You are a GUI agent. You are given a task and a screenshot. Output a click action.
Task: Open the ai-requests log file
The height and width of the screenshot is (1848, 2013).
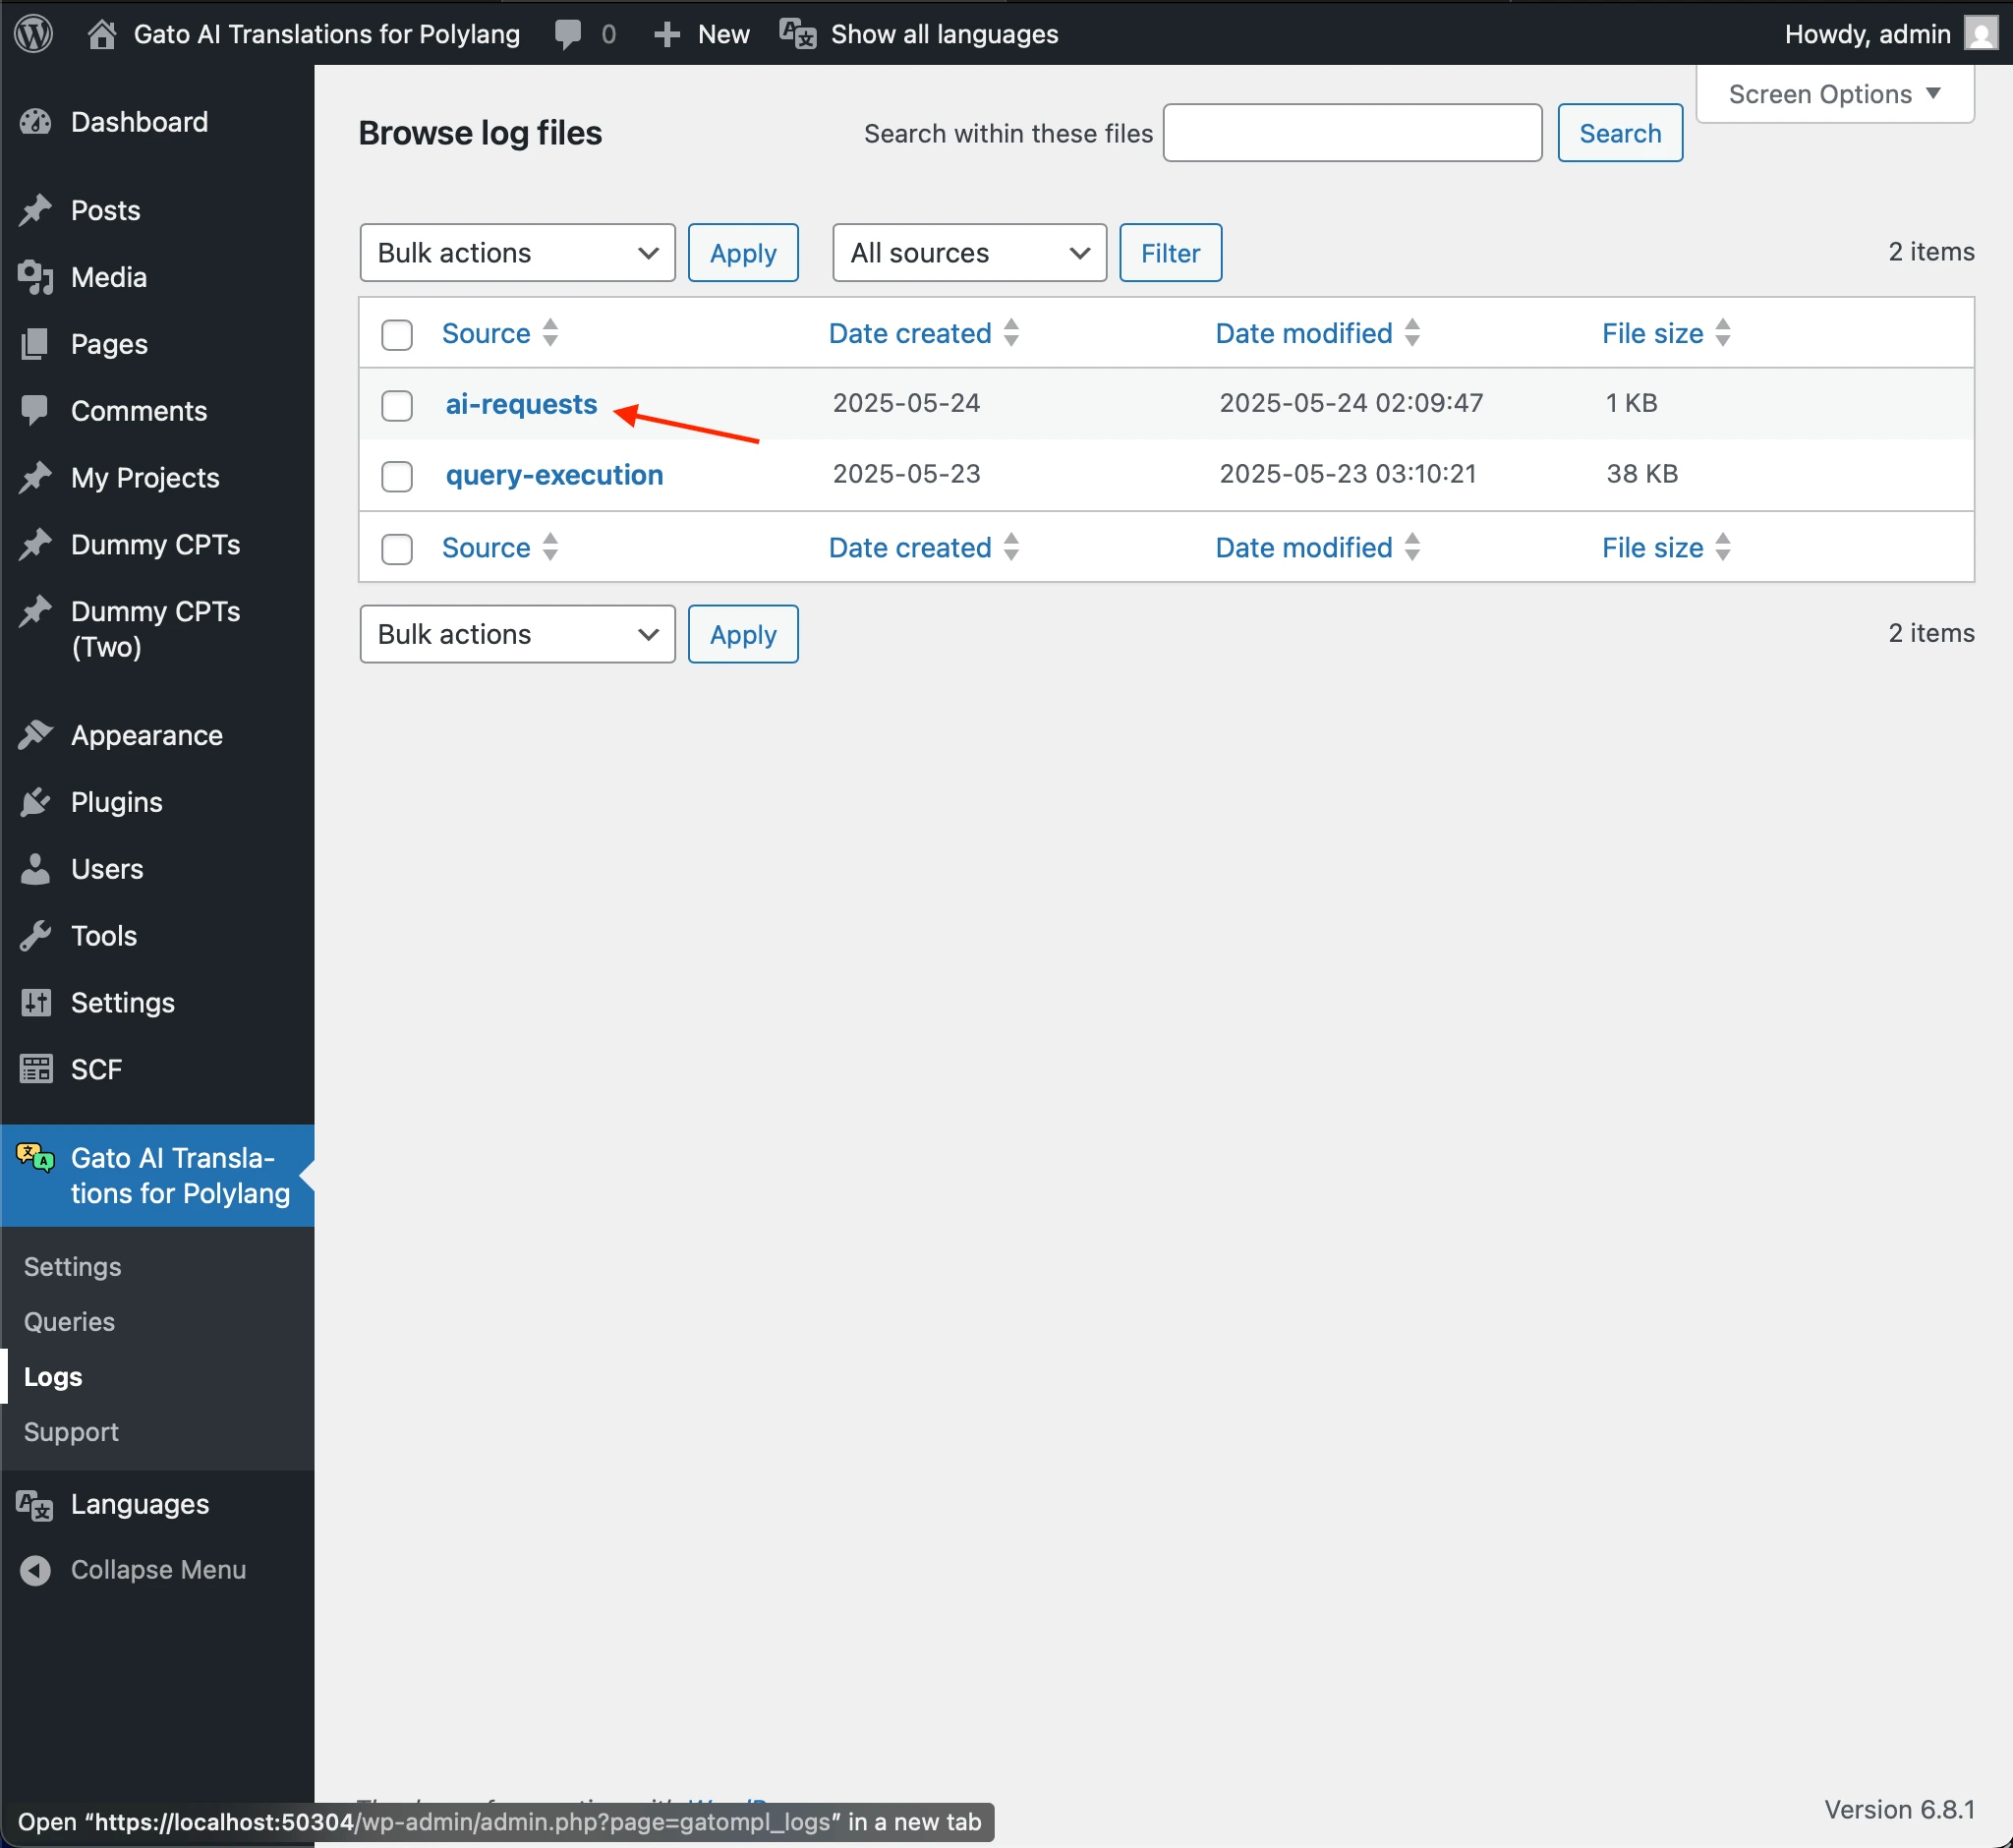click(521, 404)
